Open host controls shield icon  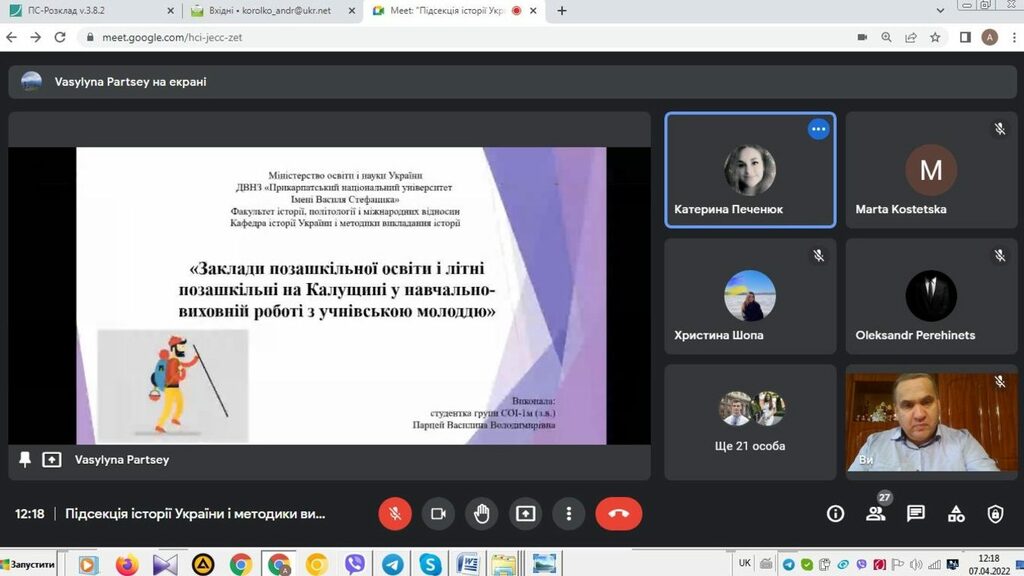995,514
